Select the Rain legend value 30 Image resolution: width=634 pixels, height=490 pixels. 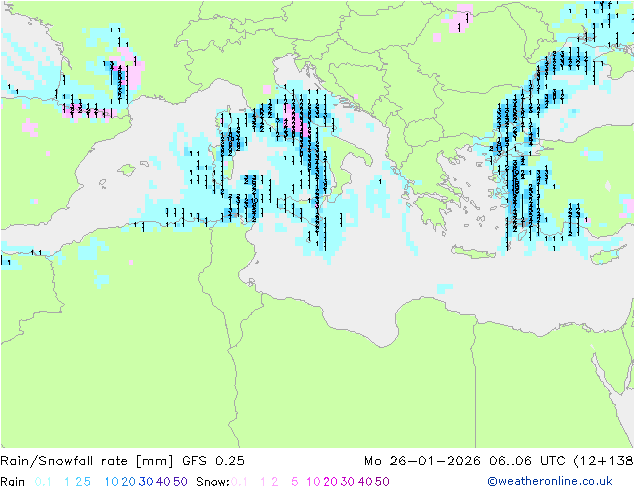(146, 482)
